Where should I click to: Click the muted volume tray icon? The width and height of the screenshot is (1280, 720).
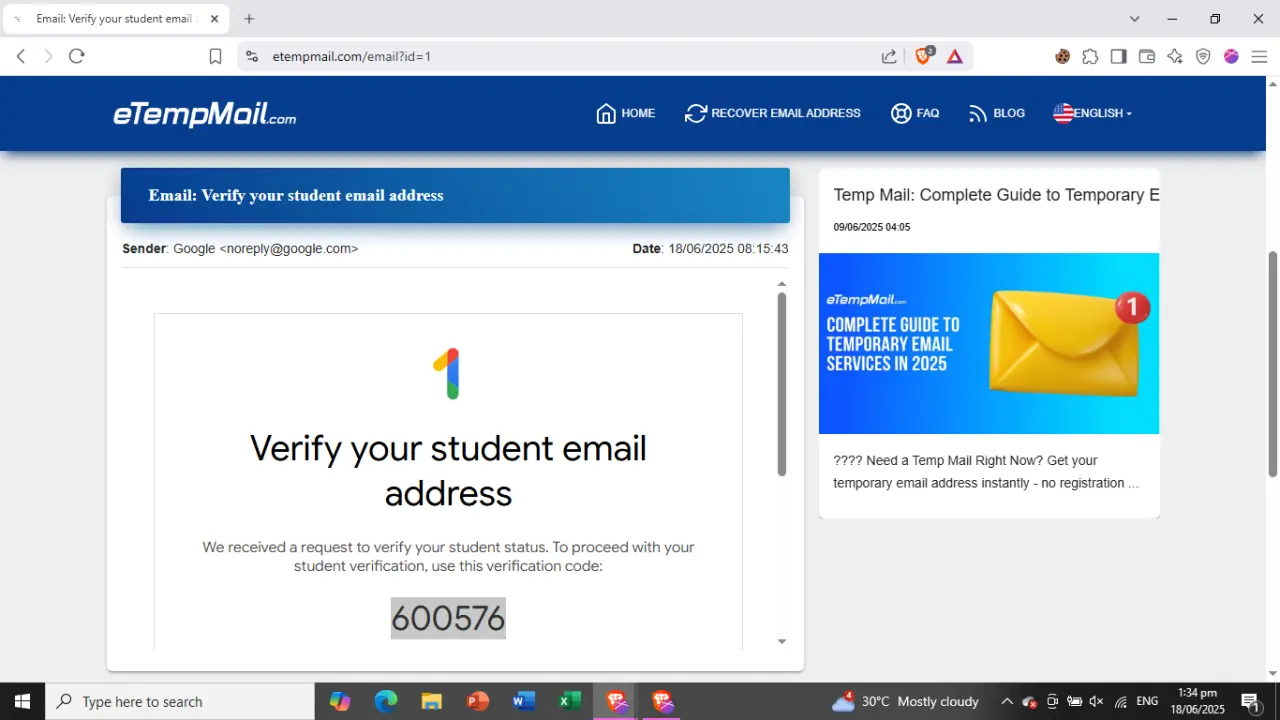(x=1096, y=701)
